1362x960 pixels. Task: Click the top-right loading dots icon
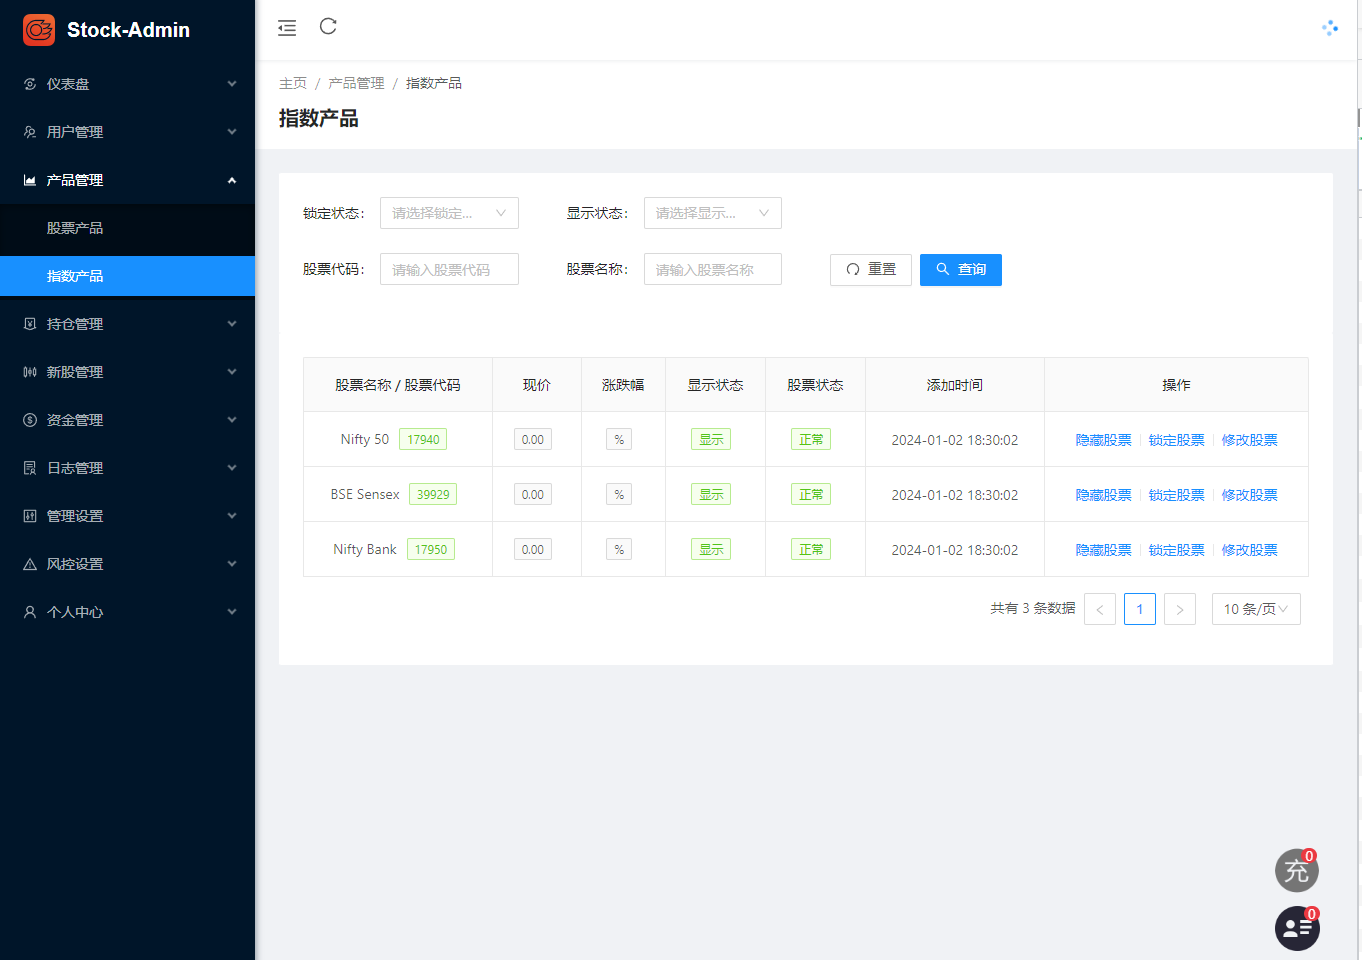tap(1330, 27)
